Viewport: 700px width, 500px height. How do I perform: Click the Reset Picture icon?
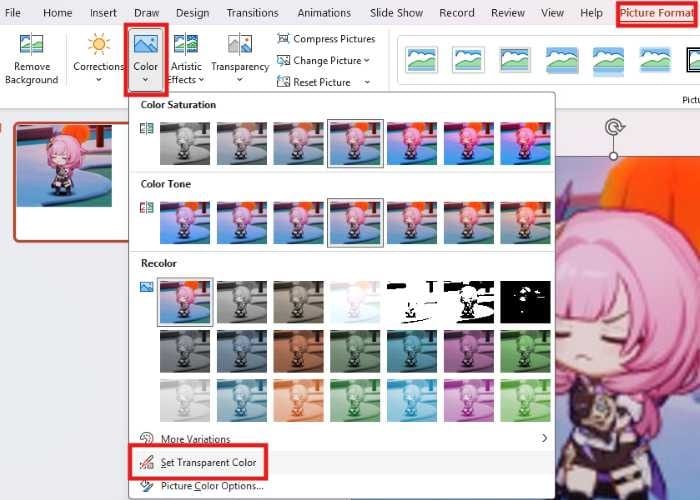pyautogui.click(x=283, y=82)
